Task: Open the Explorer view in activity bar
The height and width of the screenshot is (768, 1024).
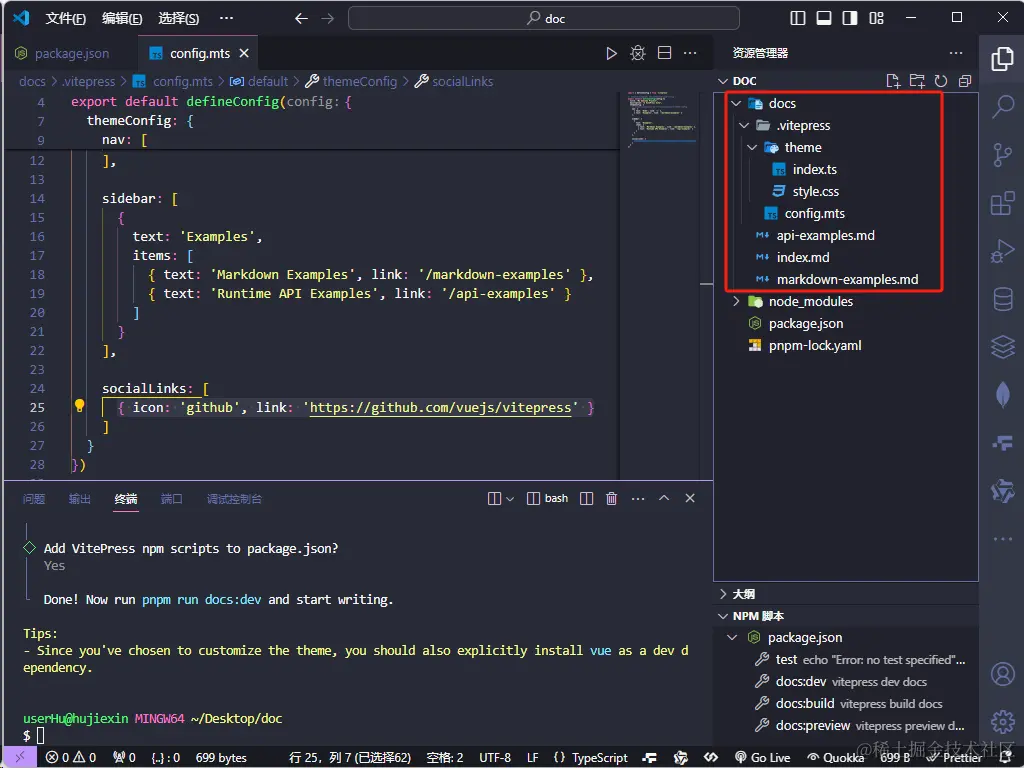Action: coord(1002,58)
